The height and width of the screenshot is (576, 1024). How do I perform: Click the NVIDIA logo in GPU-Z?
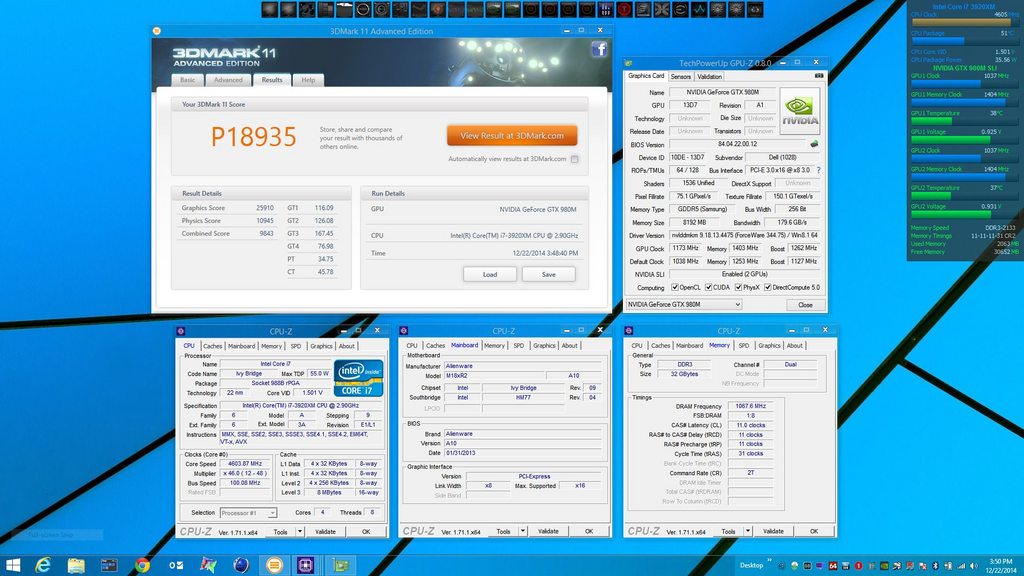coord(800,112)
